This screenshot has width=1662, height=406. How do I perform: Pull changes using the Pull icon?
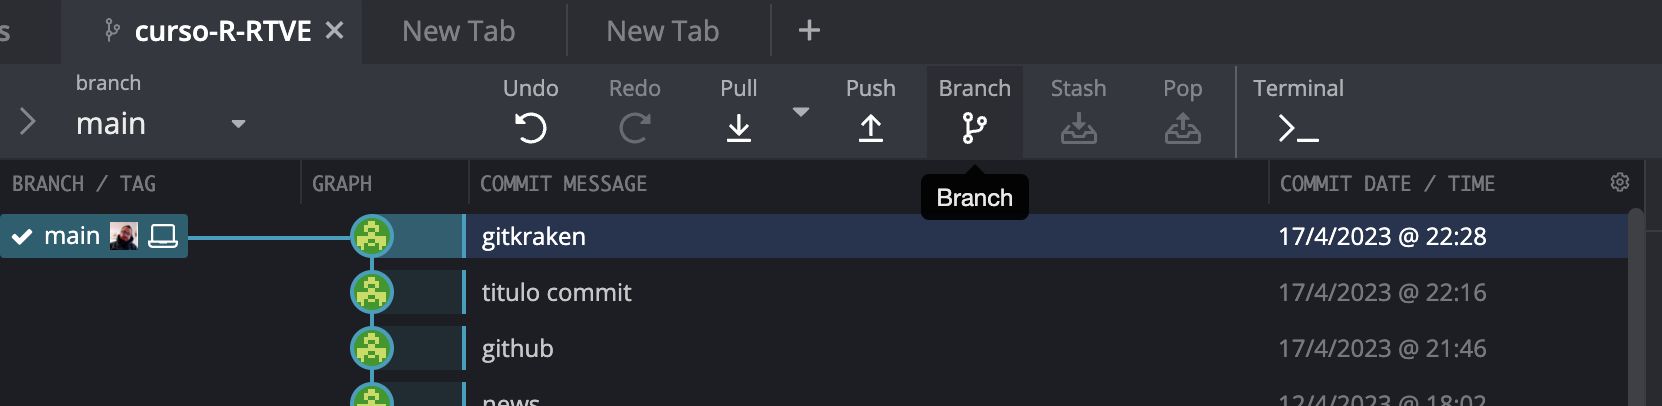pos(738,127)
